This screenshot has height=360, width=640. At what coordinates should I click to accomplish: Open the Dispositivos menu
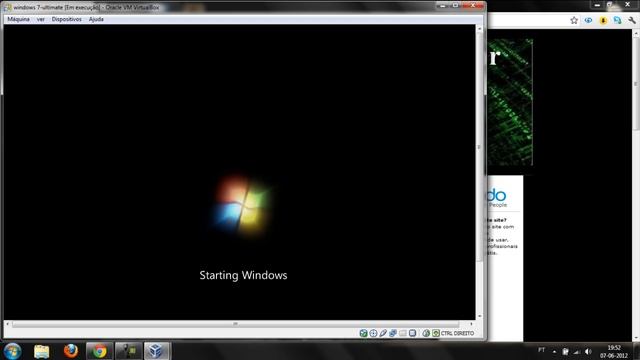click(67, 19)
